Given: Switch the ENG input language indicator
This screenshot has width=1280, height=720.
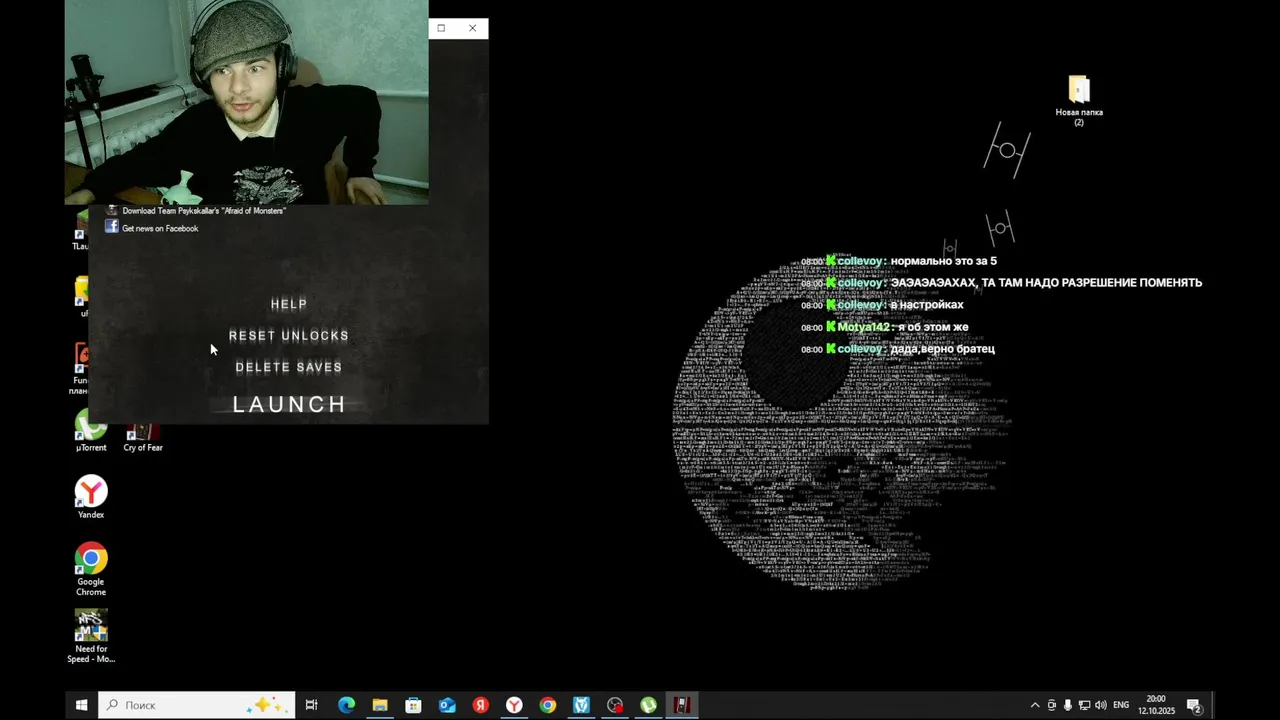Looking at the screenshot, I should (x=1121, y=705).
